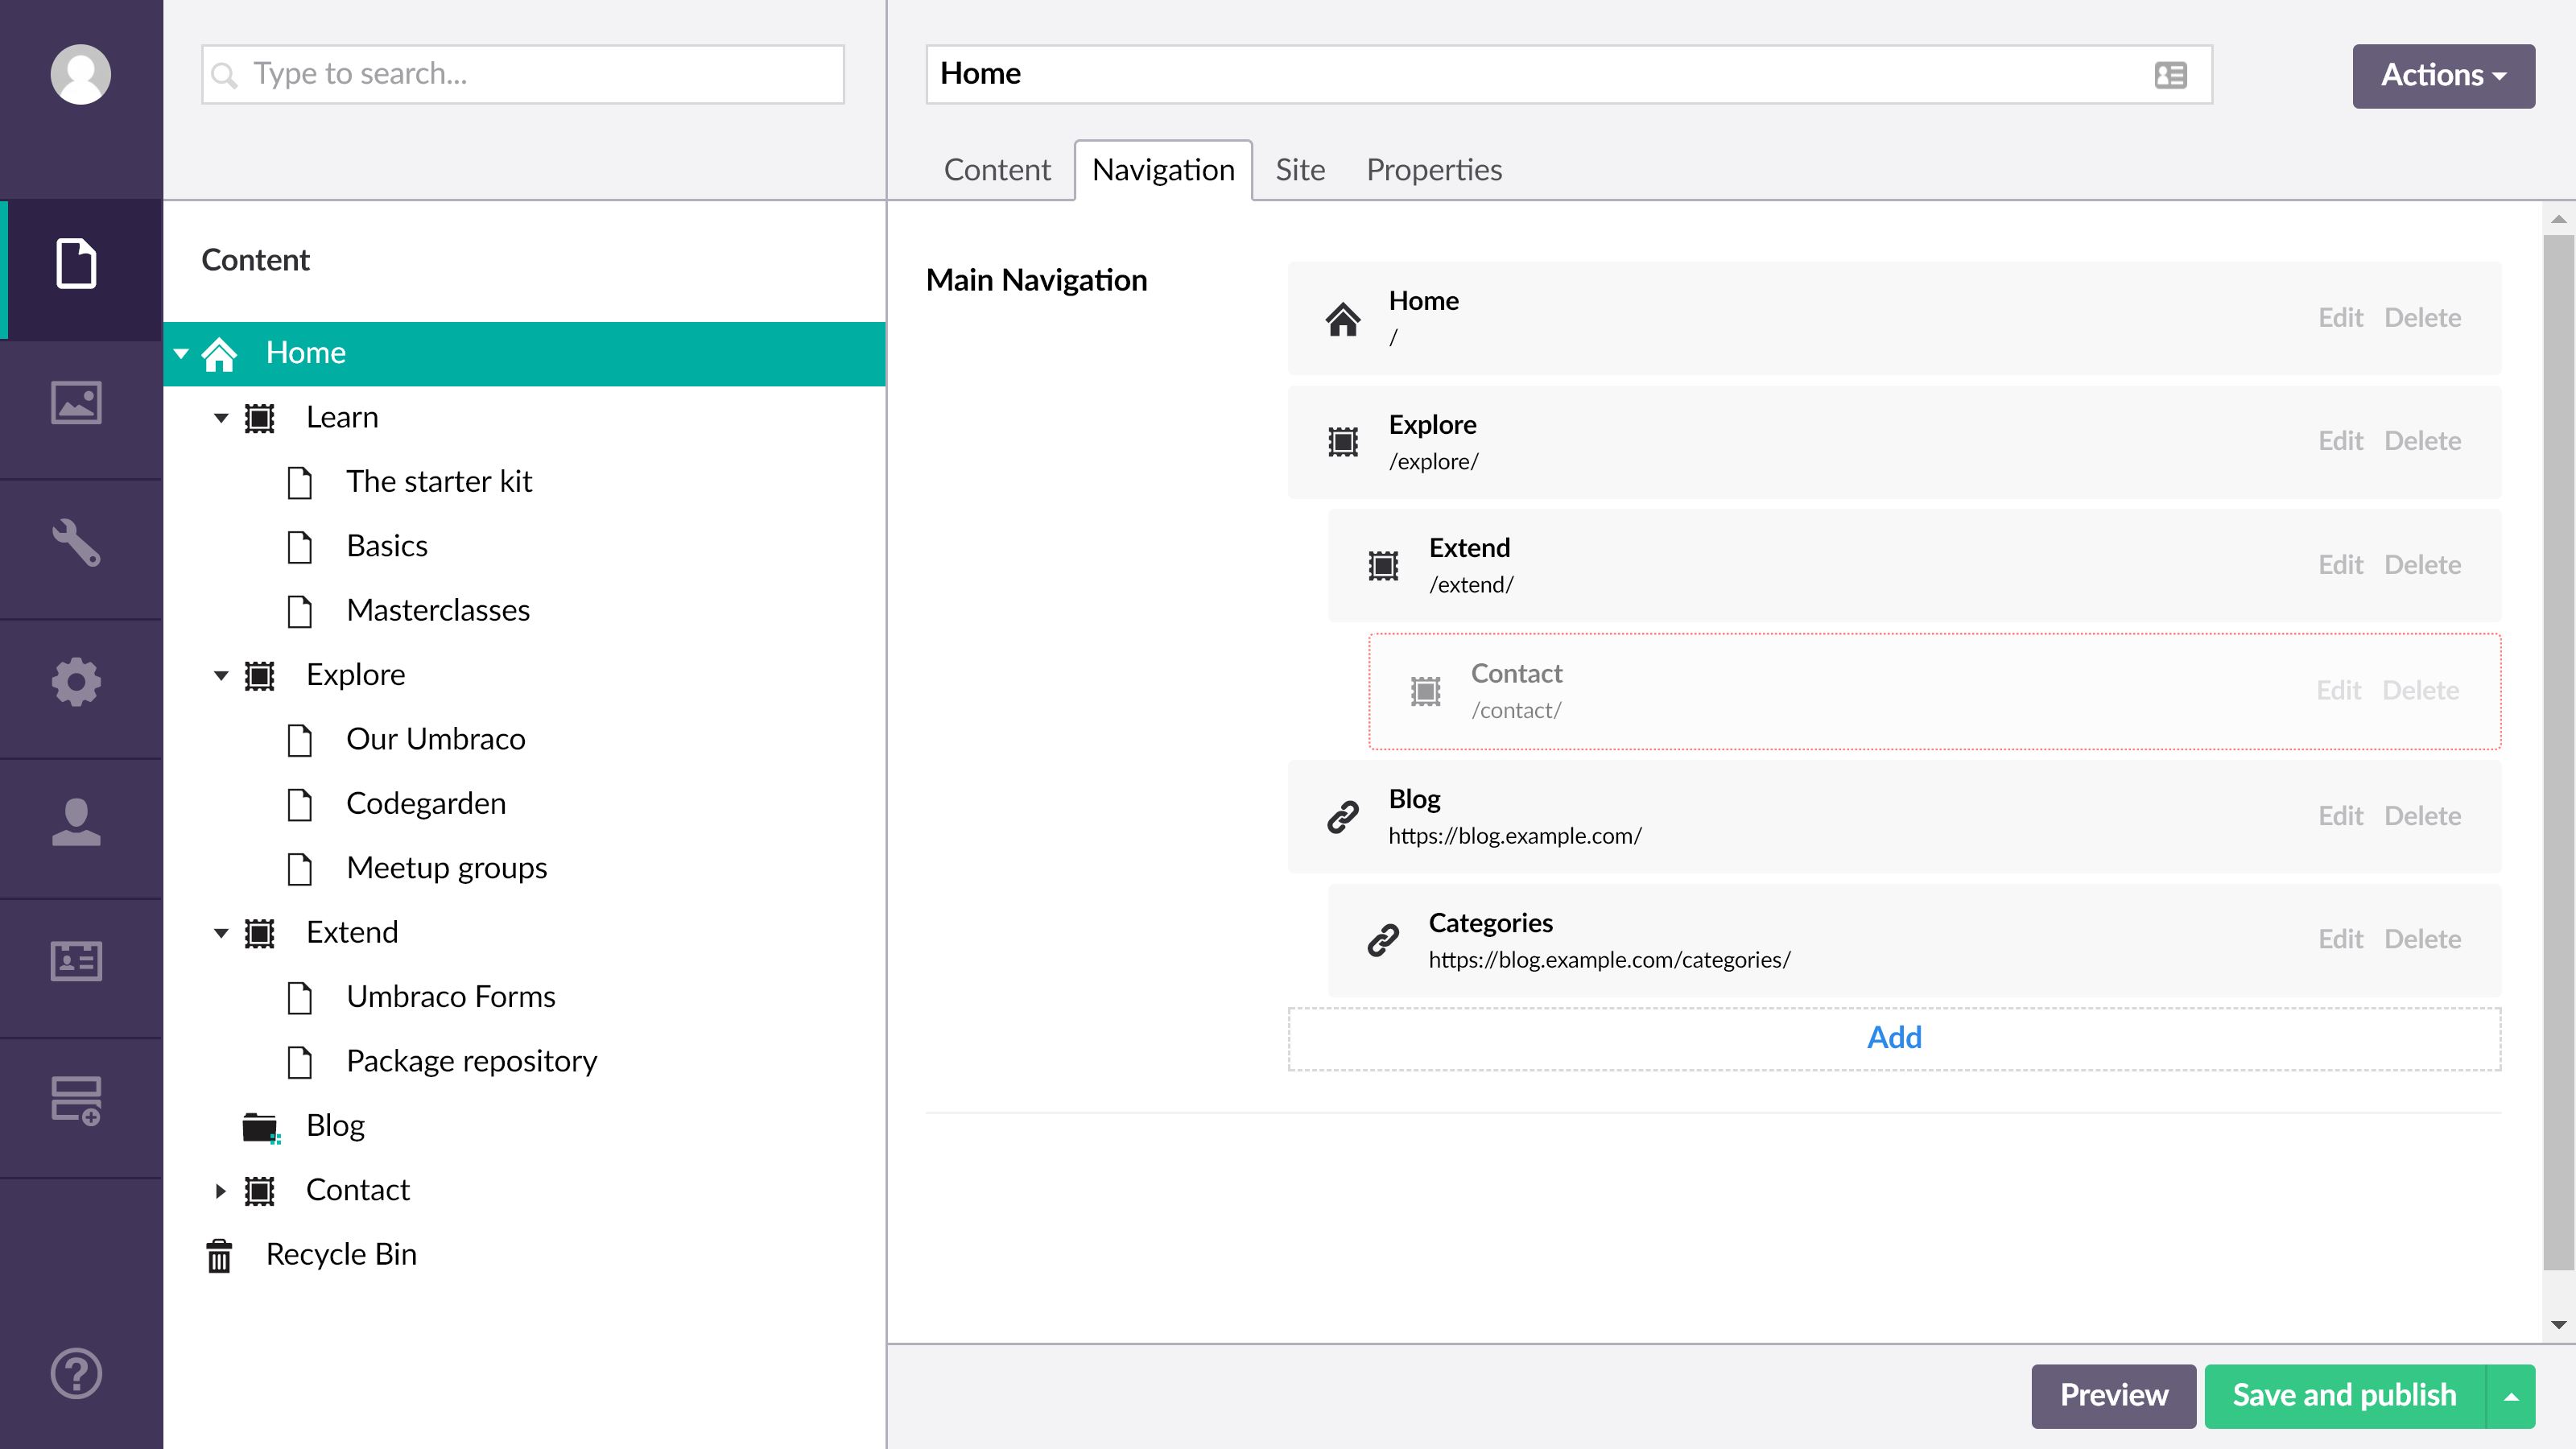Open the Settings wrench section
The height and width of the screenshot is (1449, 2576).
point(77,543)
